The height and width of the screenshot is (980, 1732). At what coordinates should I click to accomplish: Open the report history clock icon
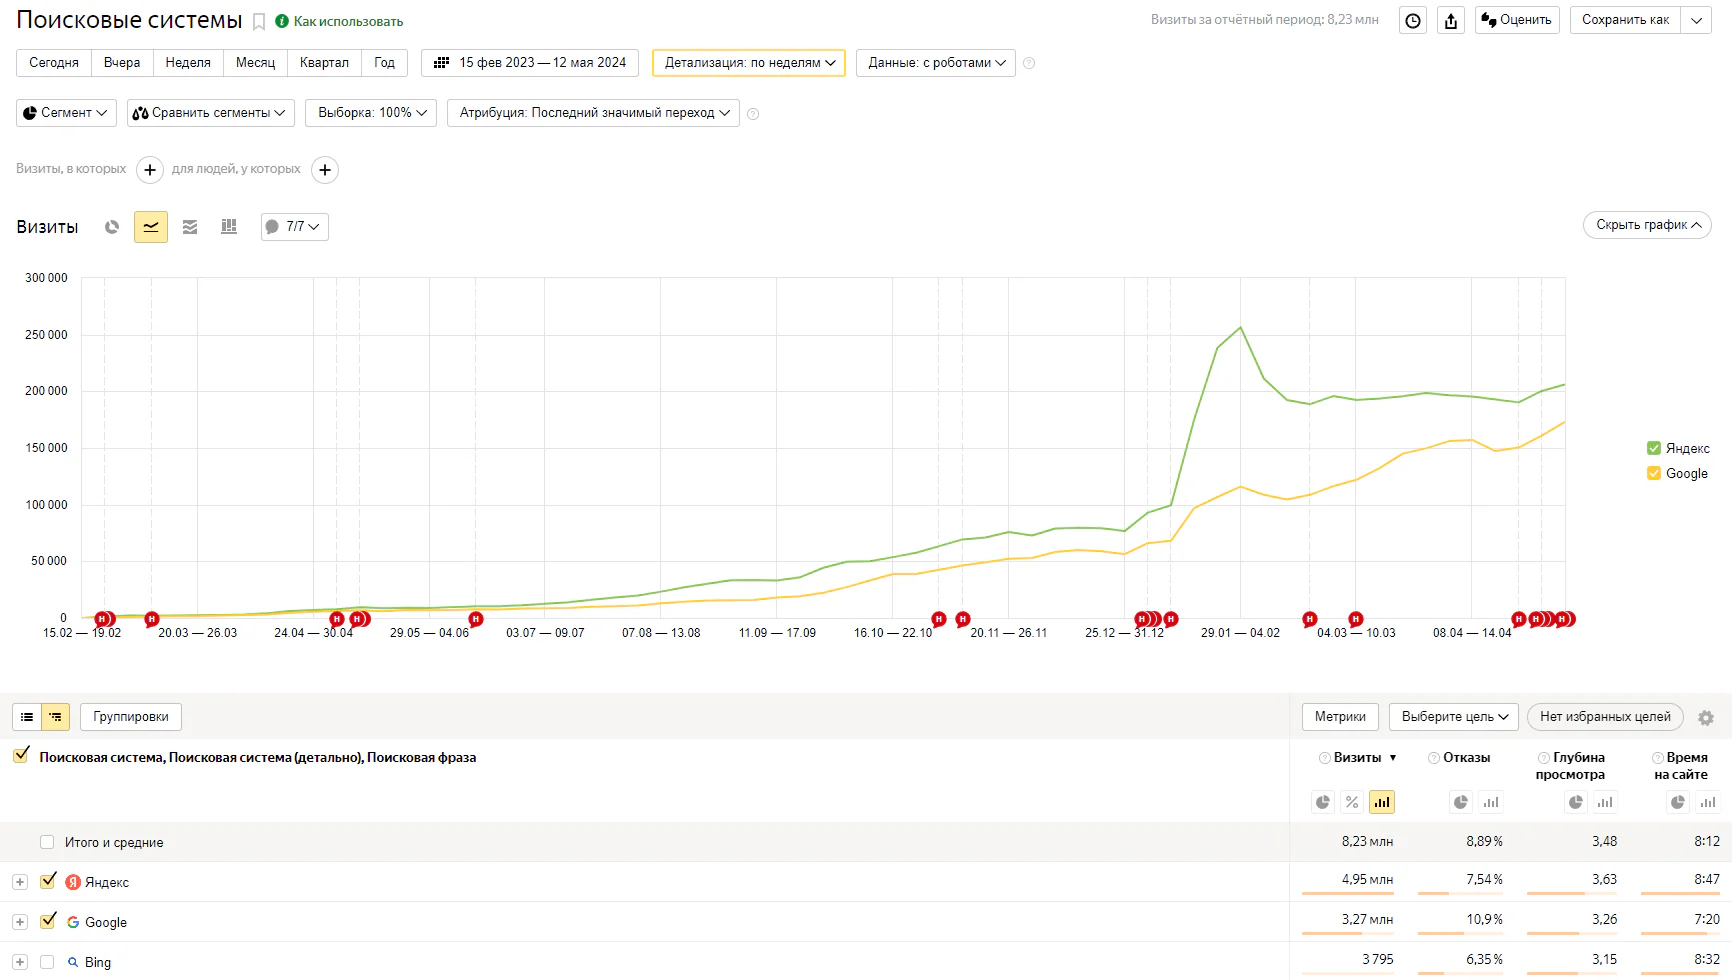pos(1412,20)
